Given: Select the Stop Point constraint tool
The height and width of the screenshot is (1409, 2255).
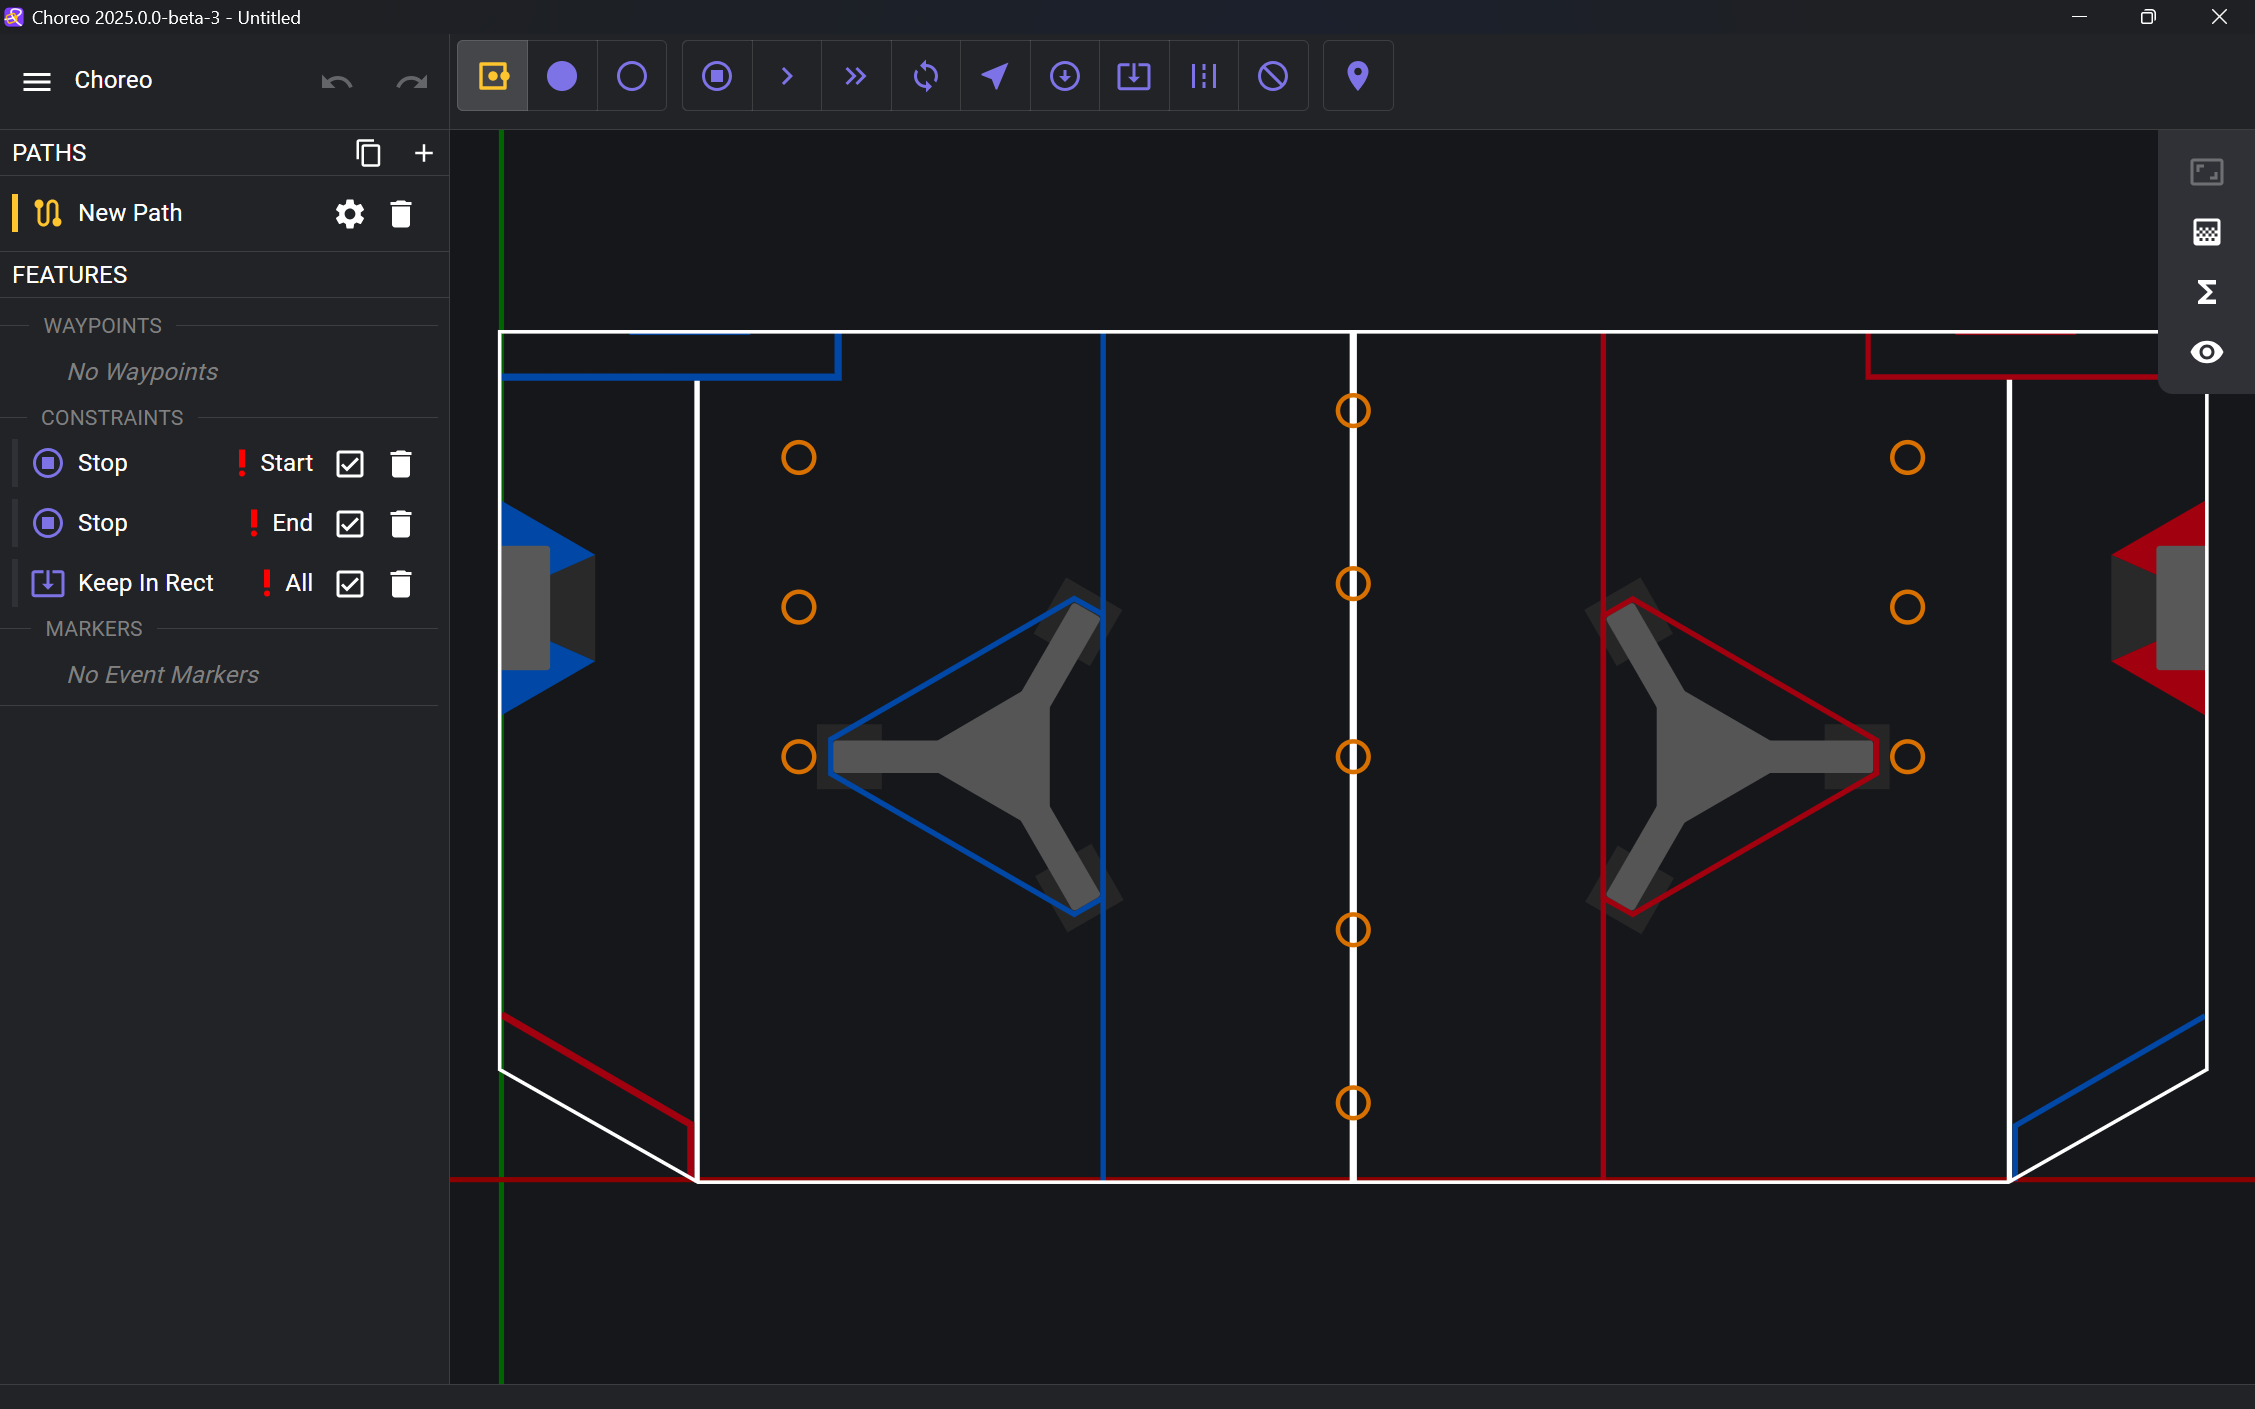Looking at the screenshot, I should (717, 76).
